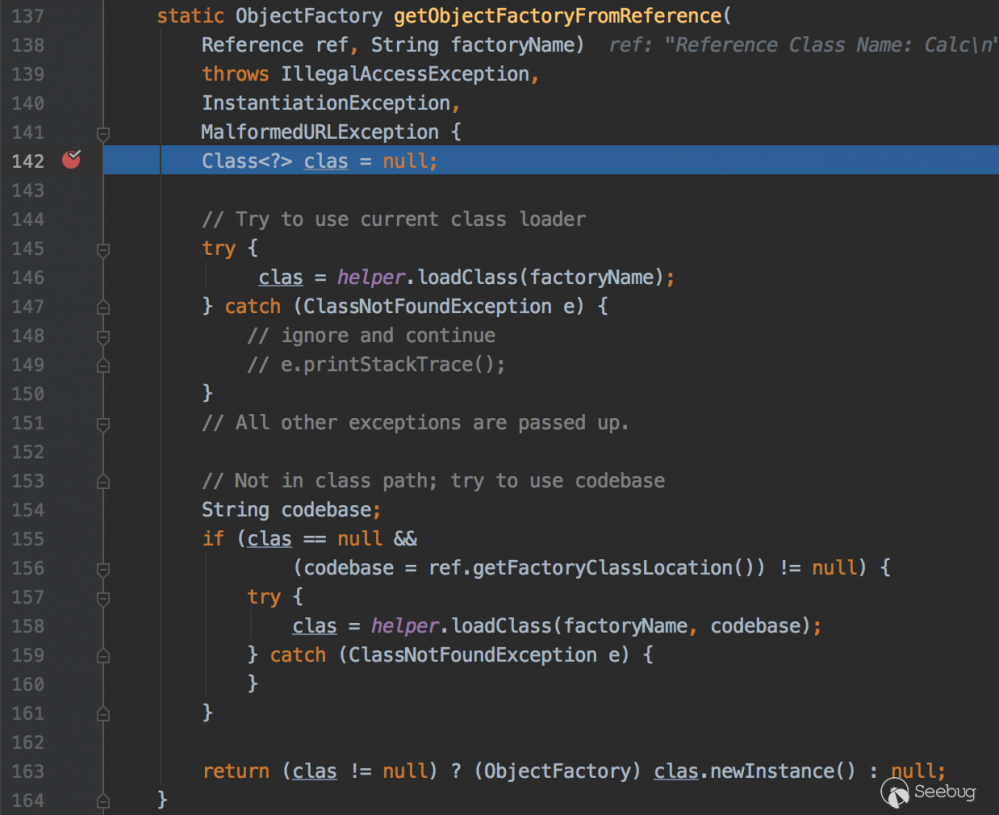
Task: Collapse the try block at line 145
Action: pyautogui.click(x=102, y=248)
